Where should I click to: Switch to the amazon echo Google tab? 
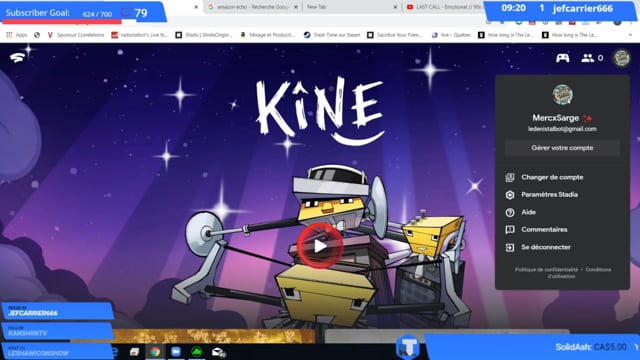253,7
